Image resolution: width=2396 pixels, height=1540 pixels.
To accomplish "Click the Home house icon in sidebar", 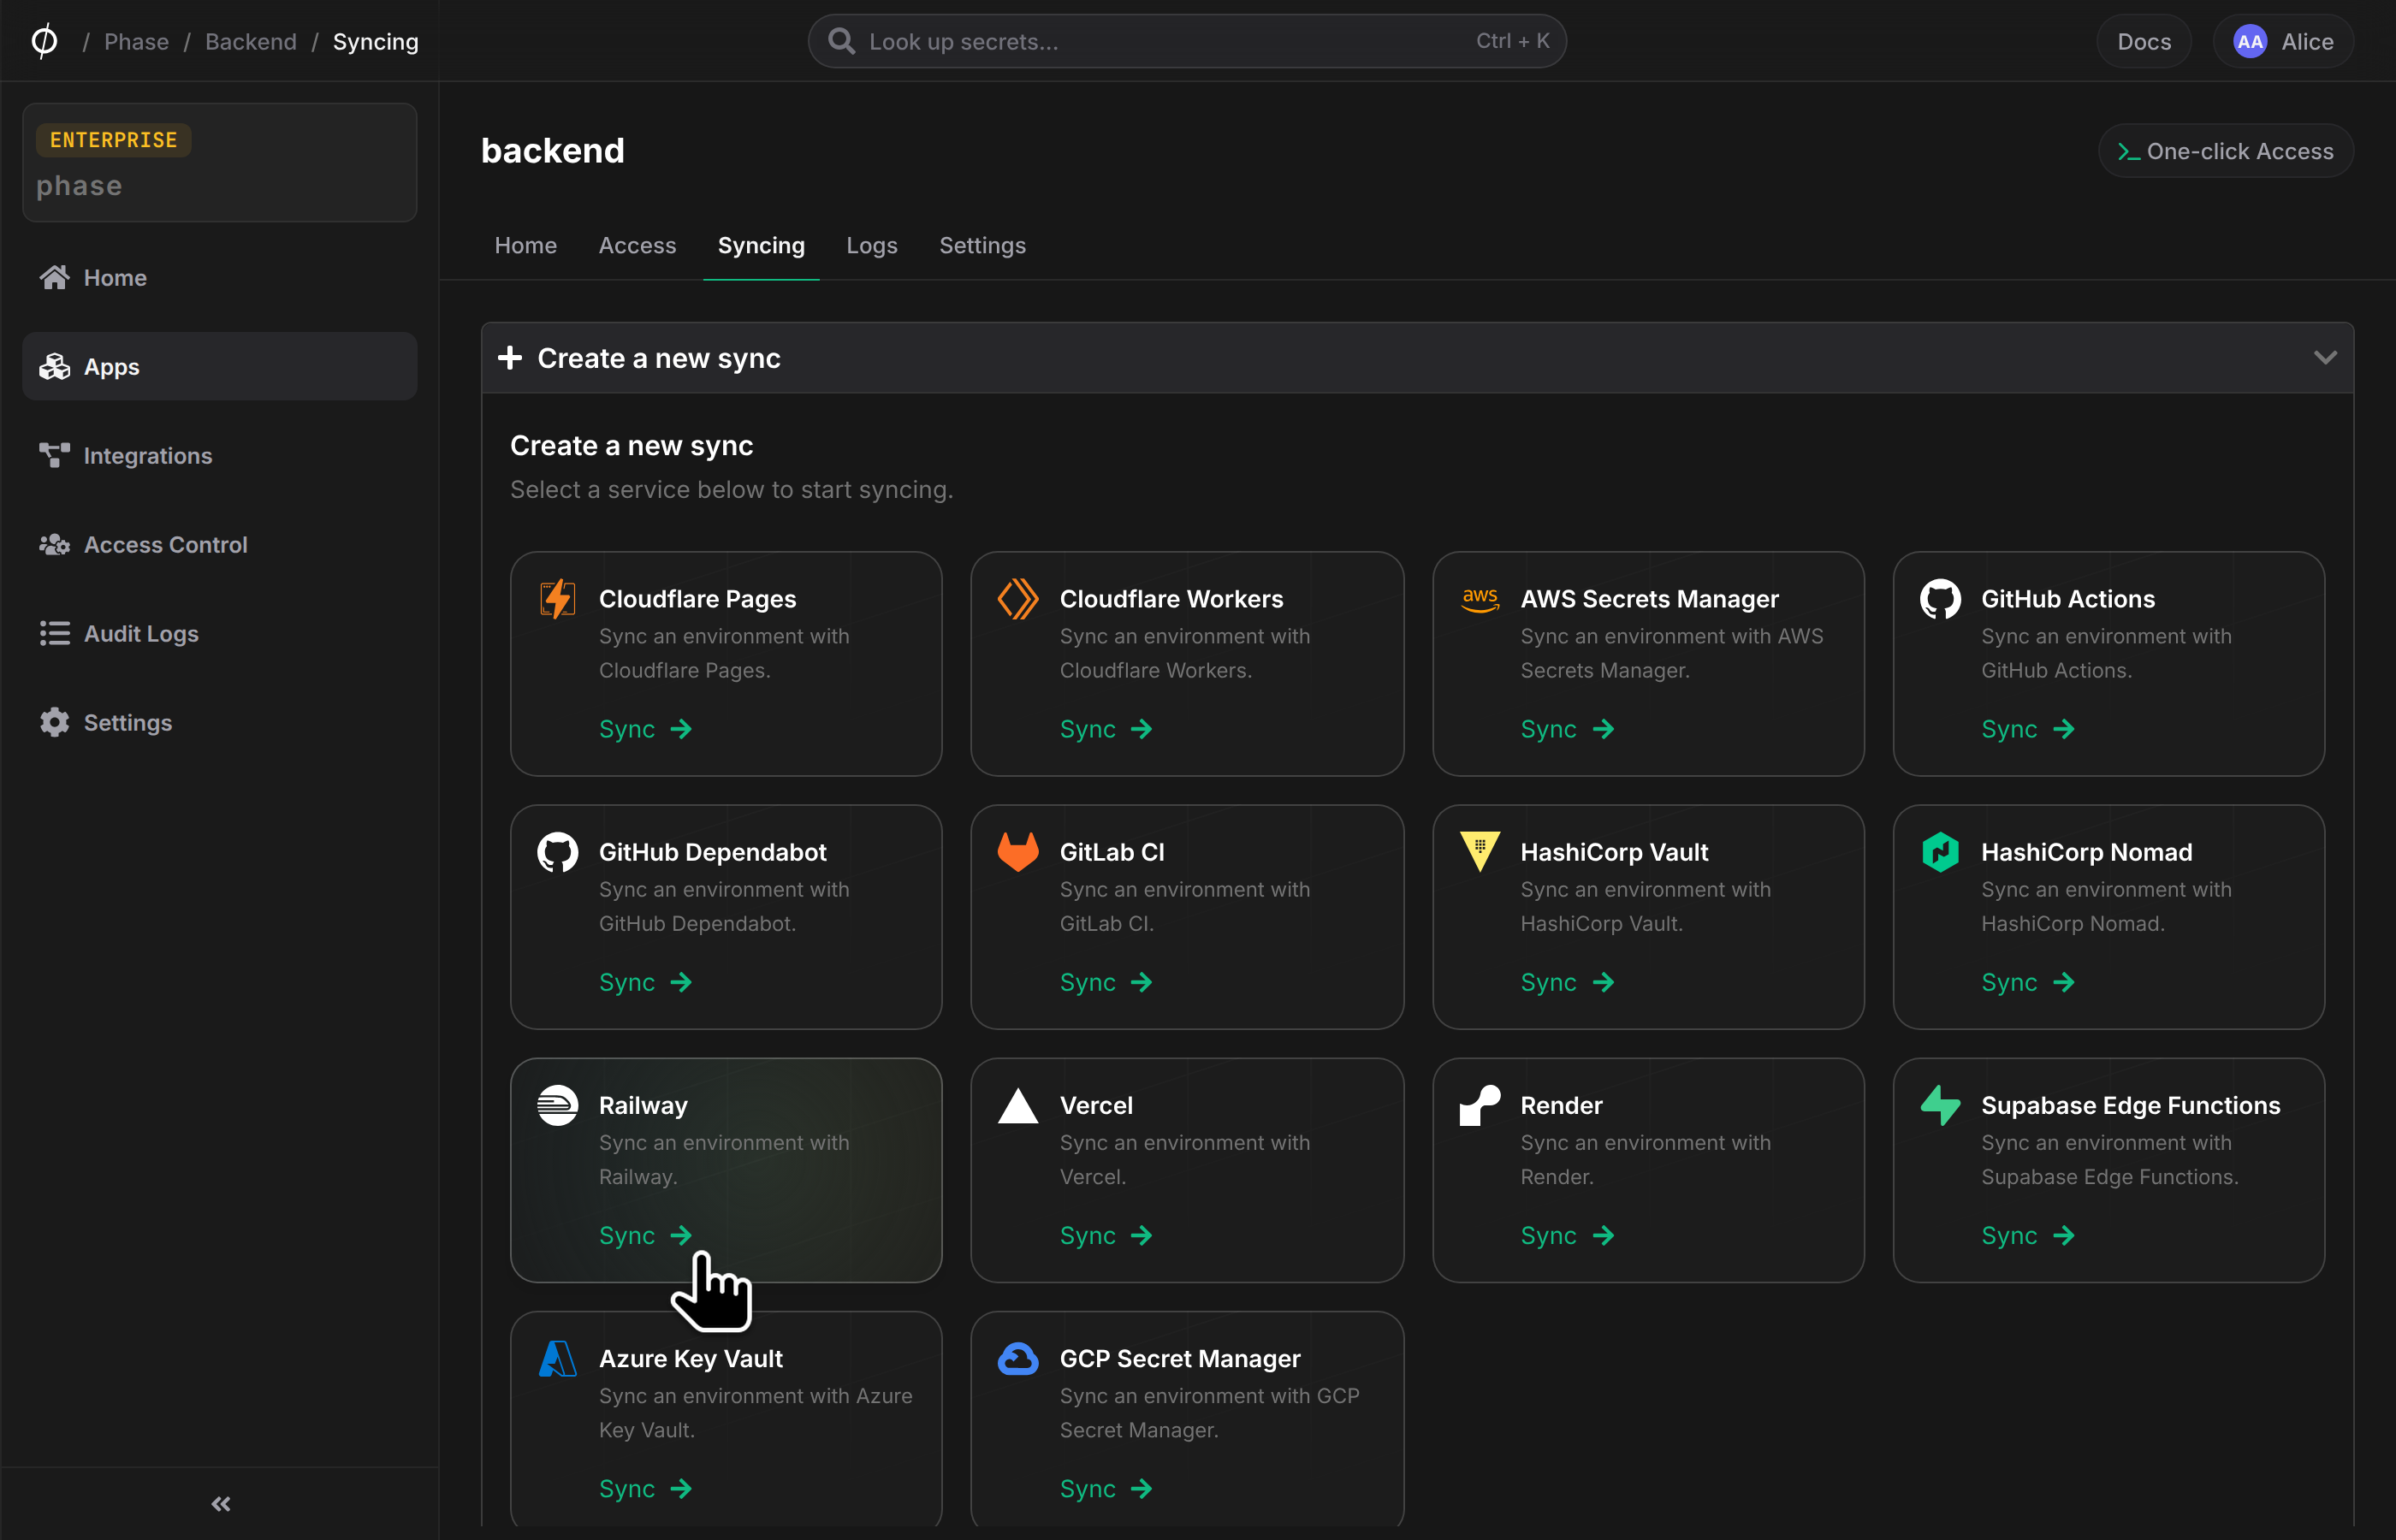I will (x=54, y=277).
